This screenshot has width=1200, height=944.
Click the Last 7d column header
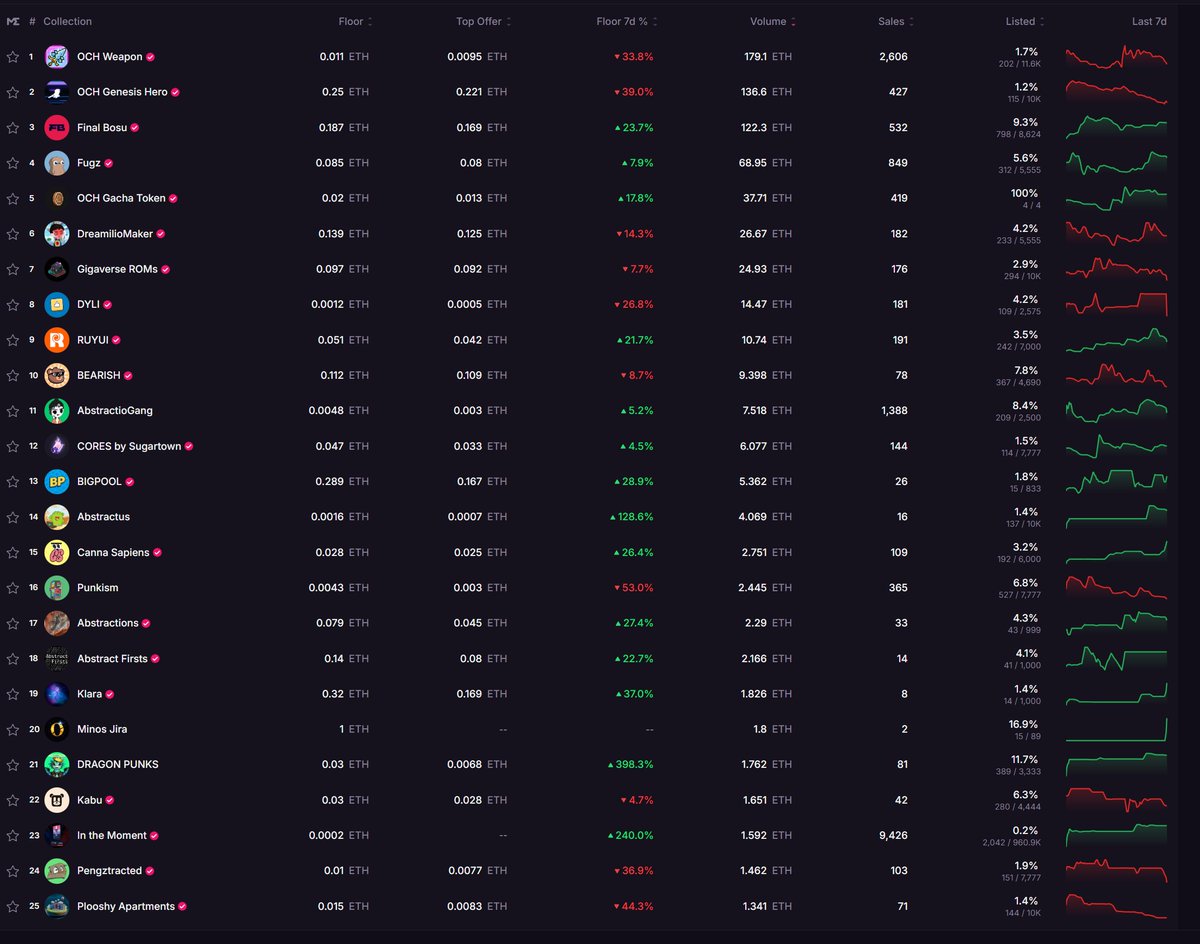tap(1149, 21)
